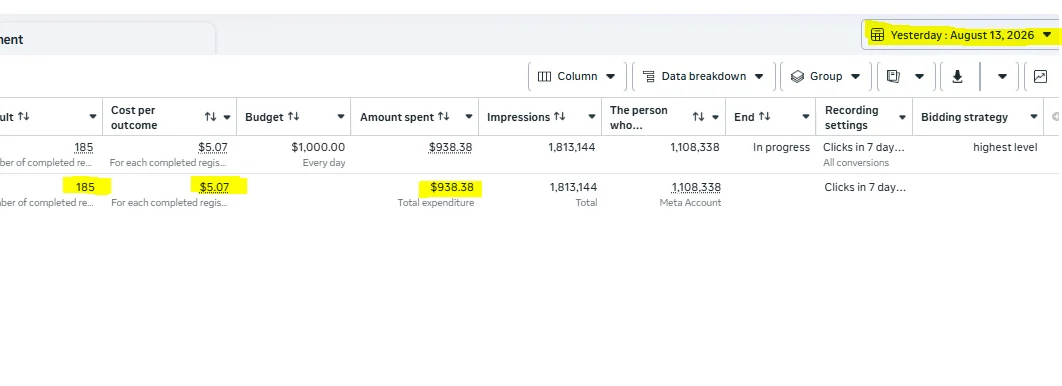Viewport: 1062px width, 386px height.
Task: Click 'Every day' under the budget
Action: (324, 163)
